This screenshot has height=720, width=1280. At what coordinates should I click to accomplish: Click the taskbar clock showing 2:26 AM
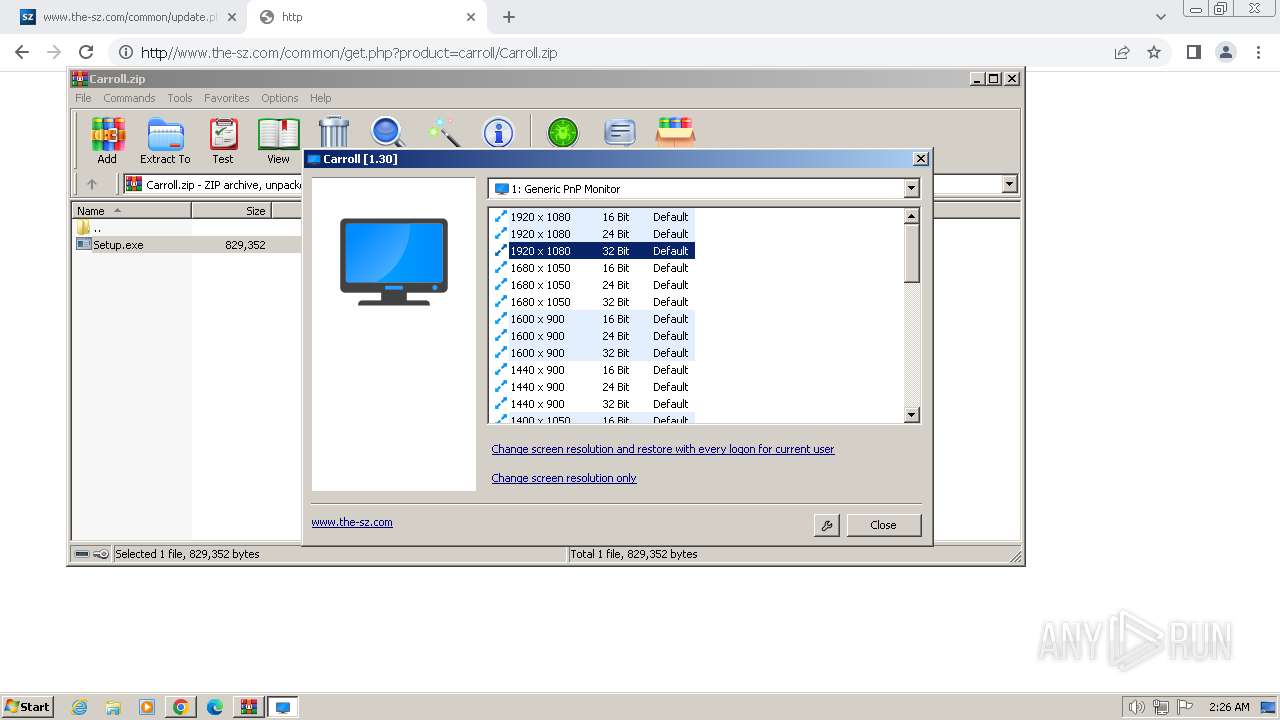1229,707
